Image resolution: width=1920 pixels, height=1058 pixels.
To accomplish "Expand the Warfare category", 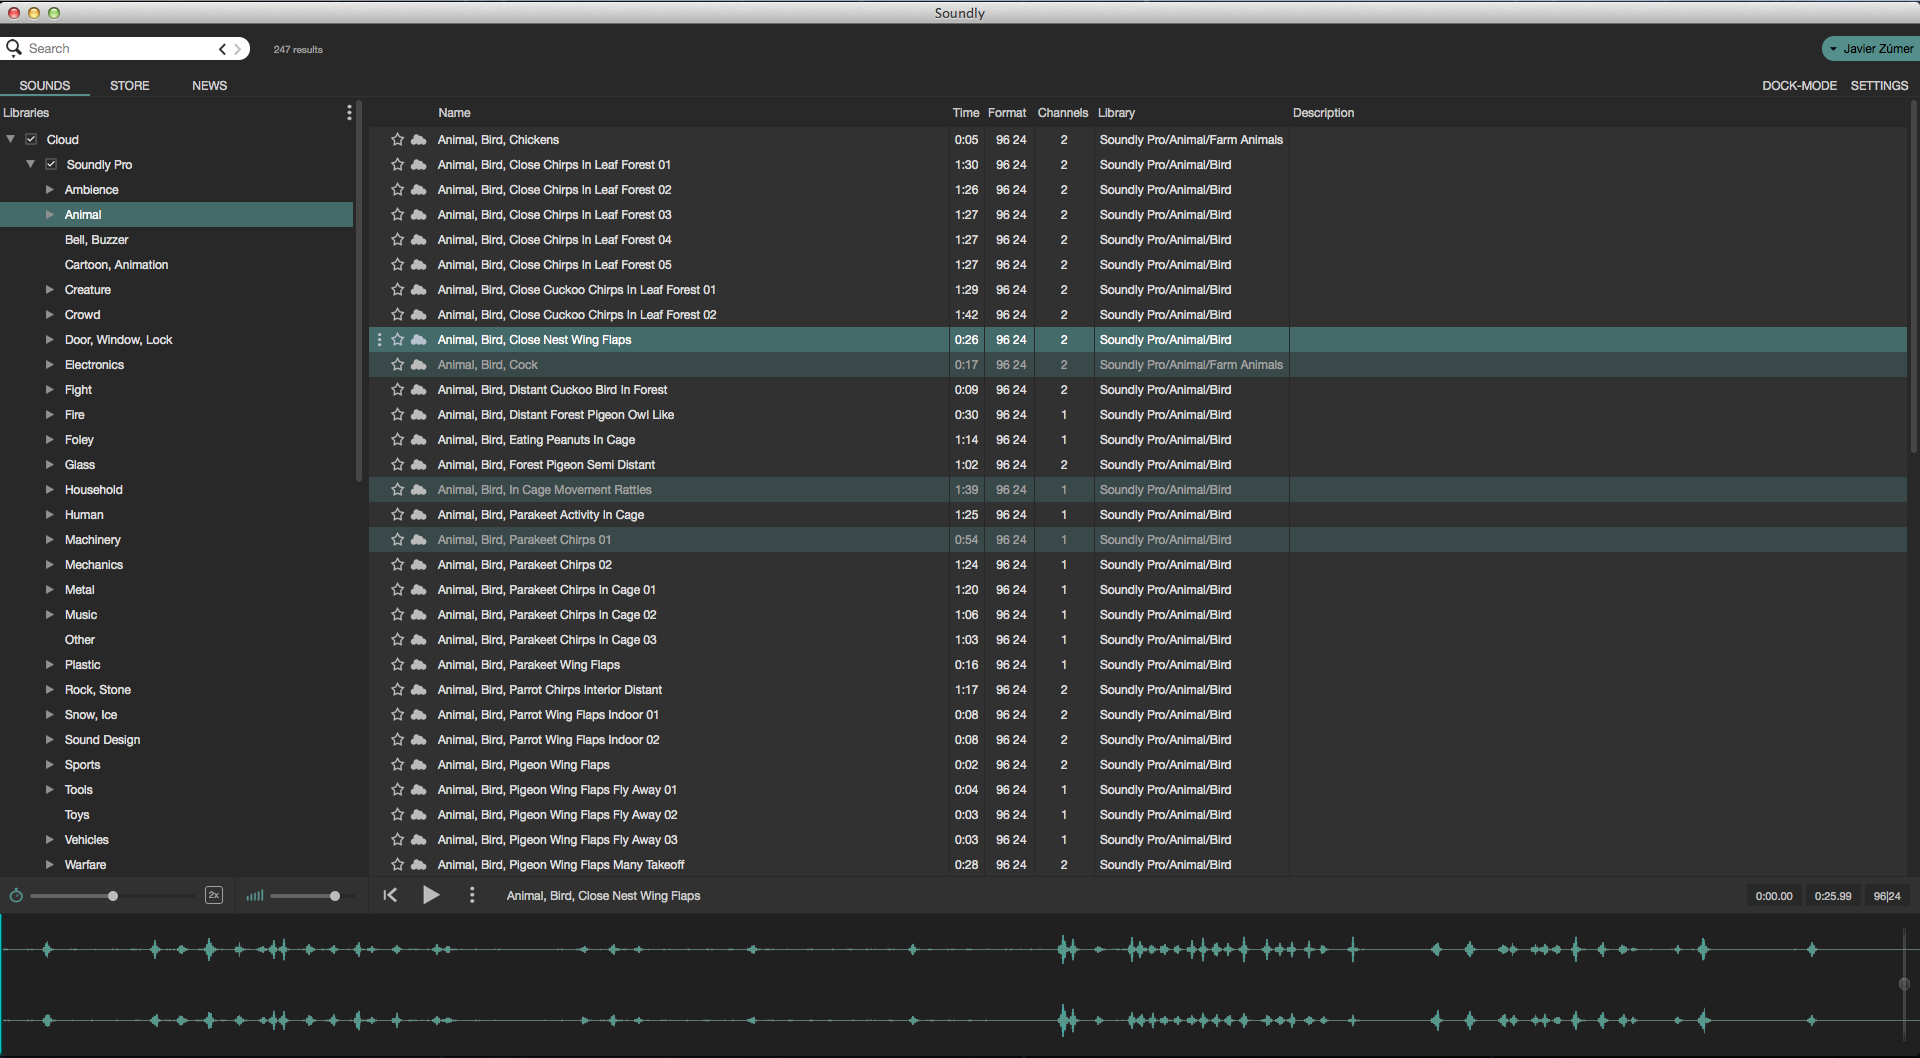I will coord(49,865).
